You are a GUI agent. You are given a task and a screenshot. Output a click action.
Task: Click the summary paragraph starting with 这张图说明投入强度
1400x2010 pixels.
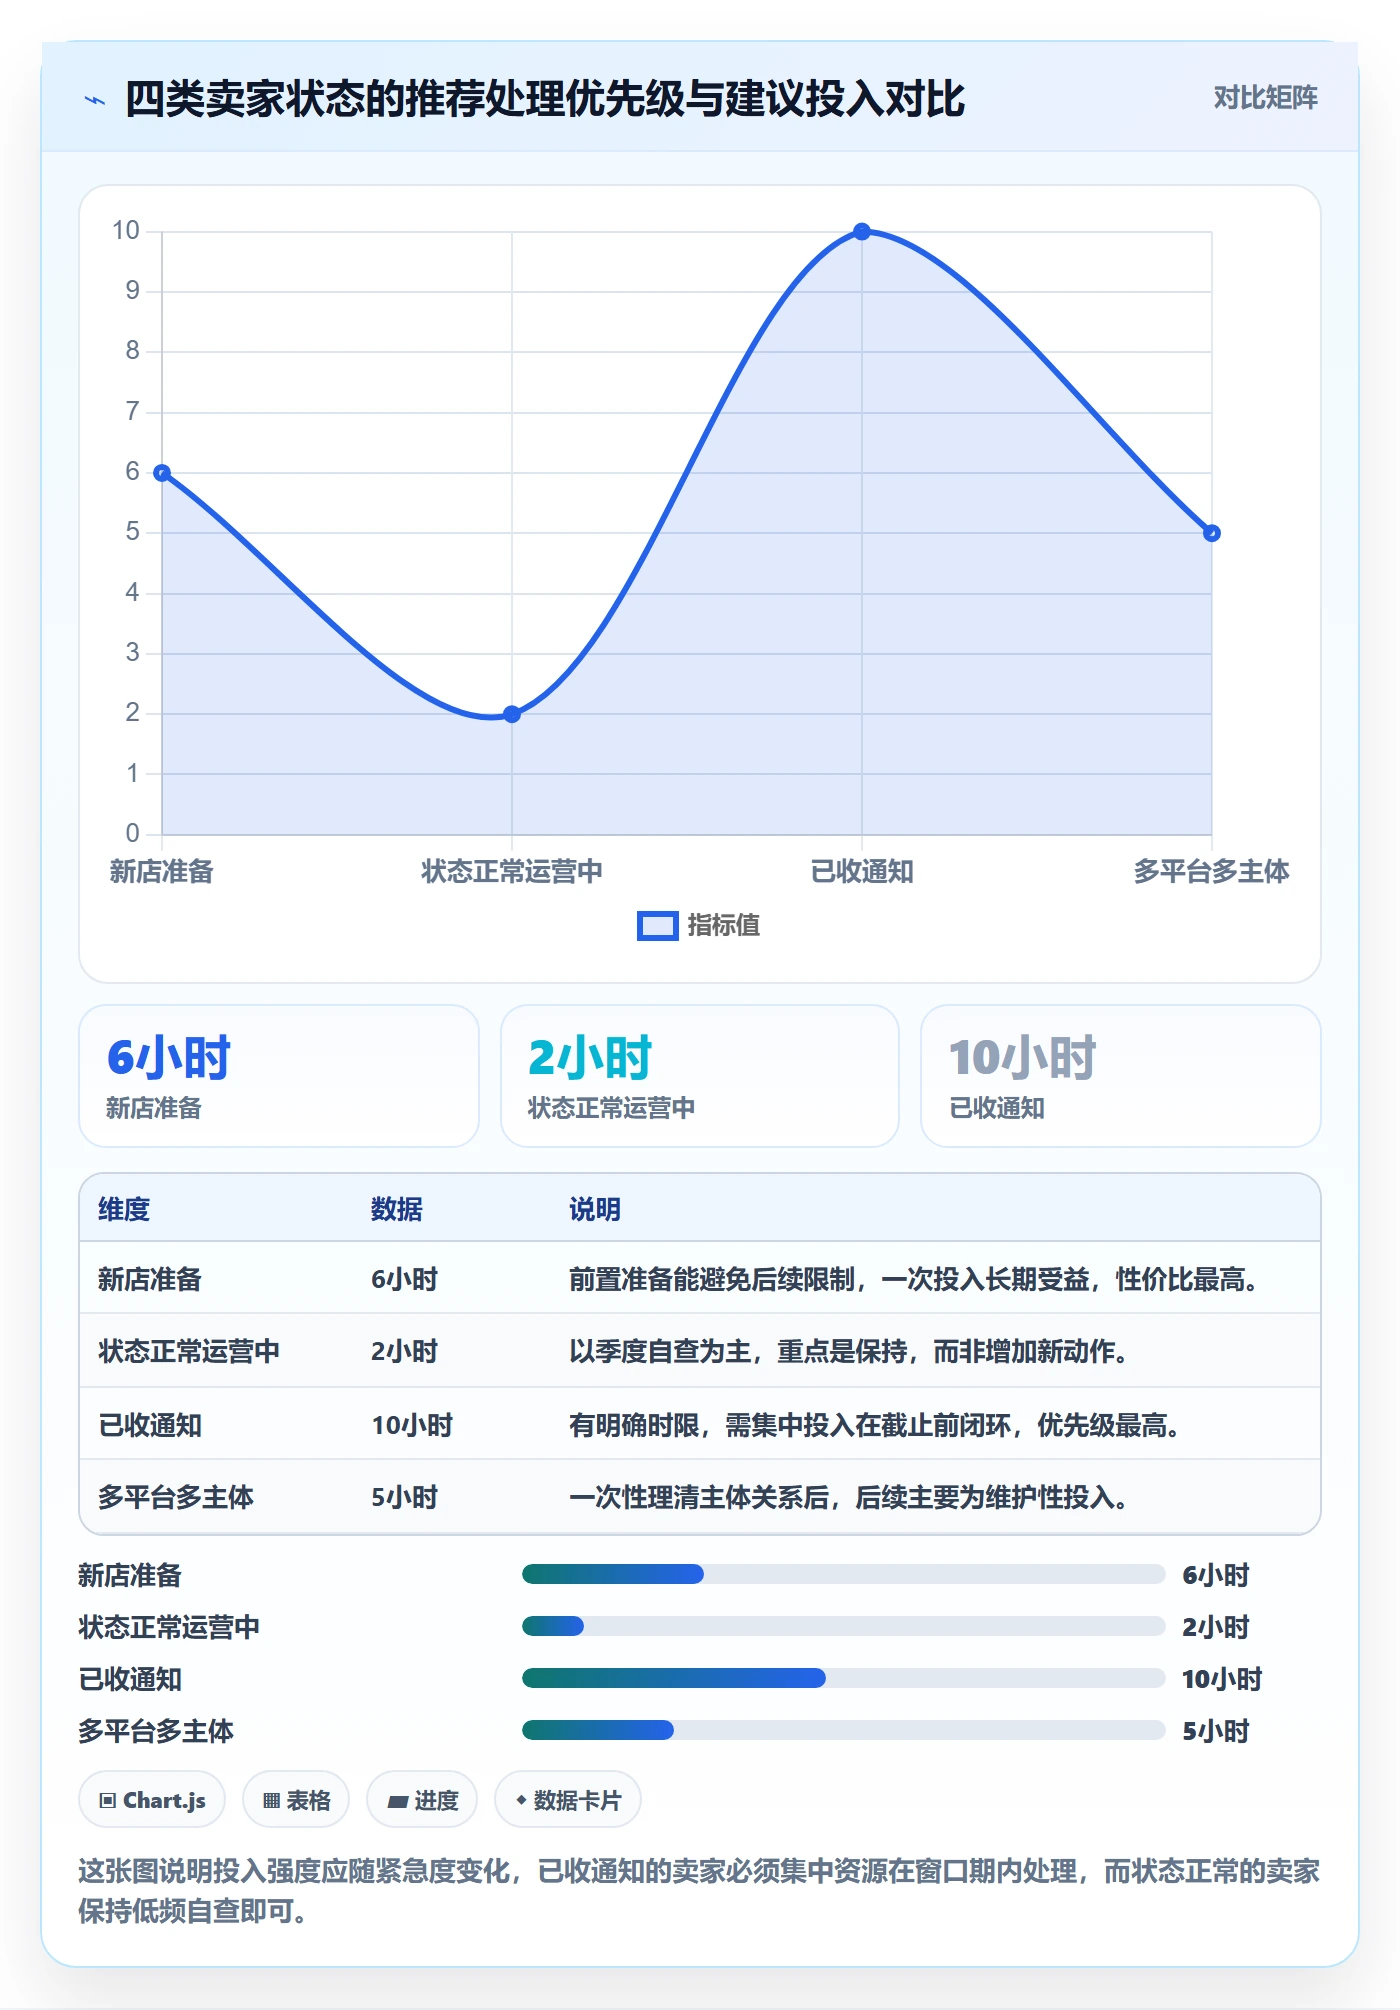pos(699,1891)
